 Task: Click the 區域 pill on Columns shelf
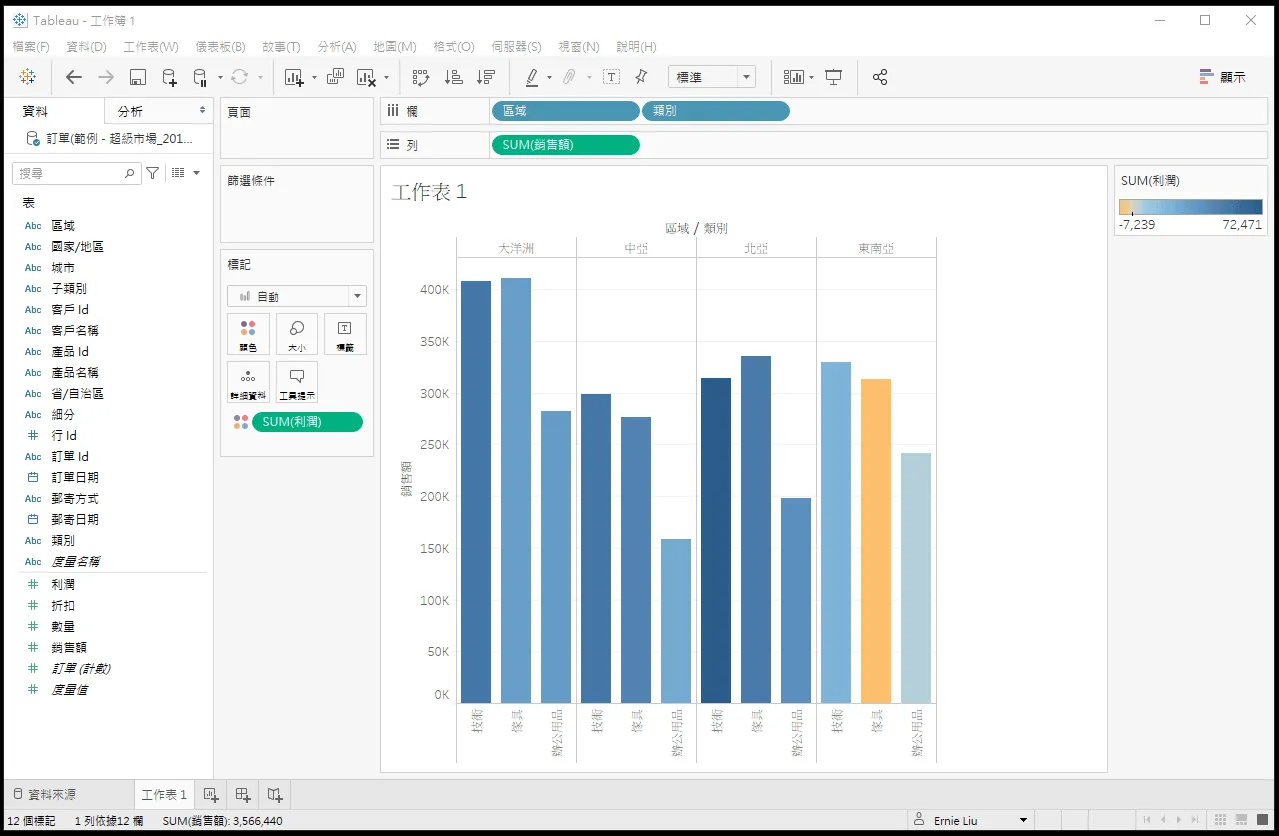565,111
